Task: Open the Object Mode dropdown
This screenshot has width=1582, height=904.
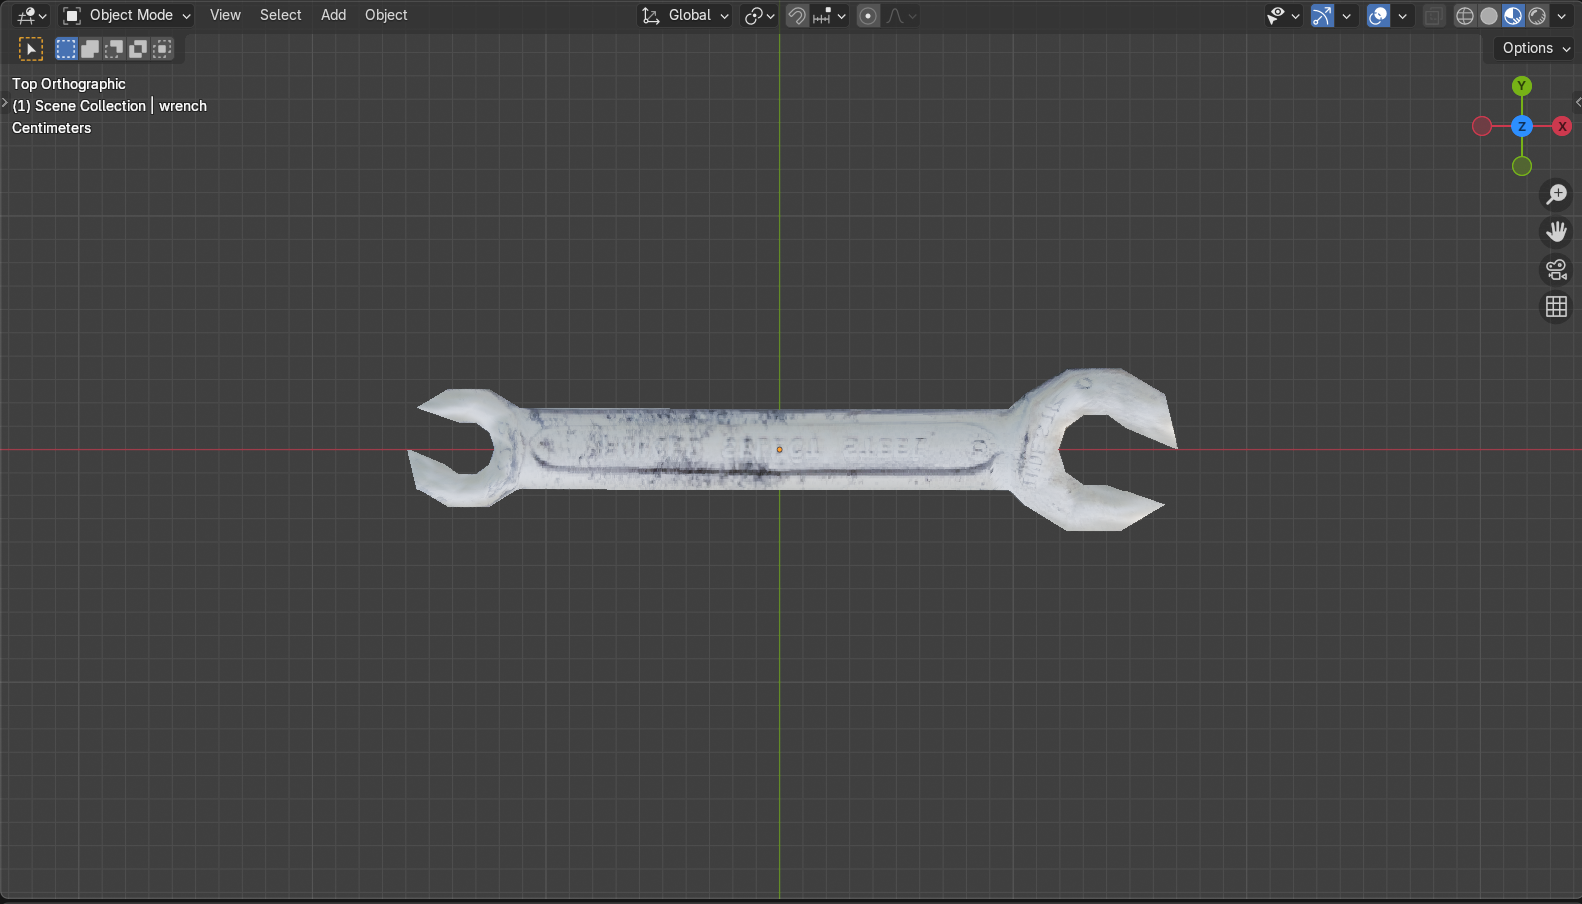Action: click(x=127, y=15)
